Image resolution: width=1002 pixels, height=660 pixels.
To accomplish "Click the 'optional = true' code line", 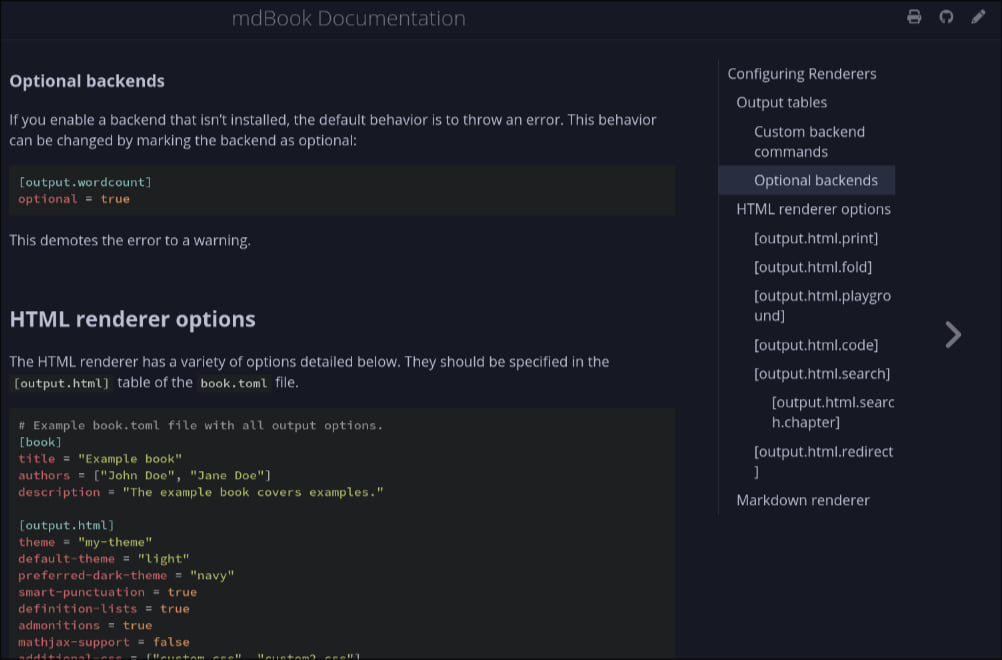I will (73, 199).
